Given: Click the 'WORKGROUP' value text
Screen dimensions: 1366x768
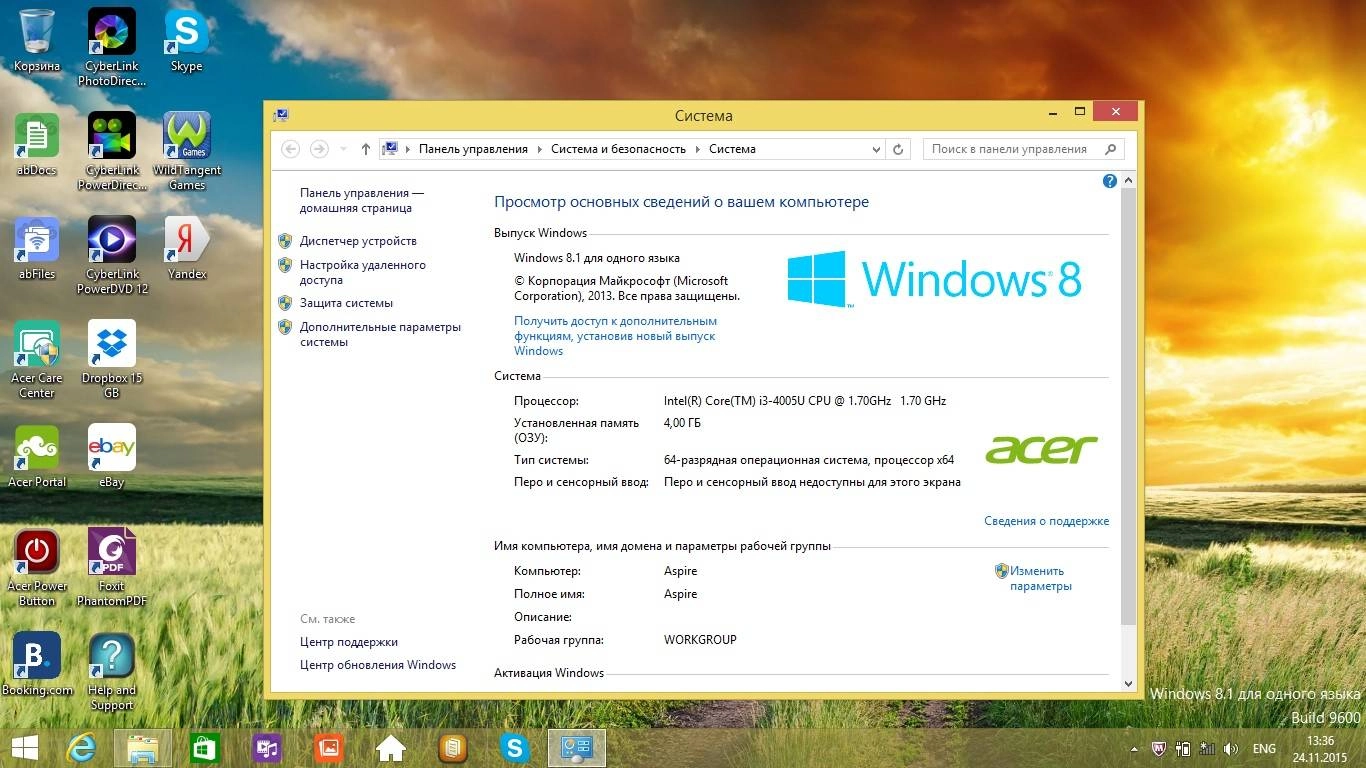Looking at the screenshot, I should (x=700, y=640).
